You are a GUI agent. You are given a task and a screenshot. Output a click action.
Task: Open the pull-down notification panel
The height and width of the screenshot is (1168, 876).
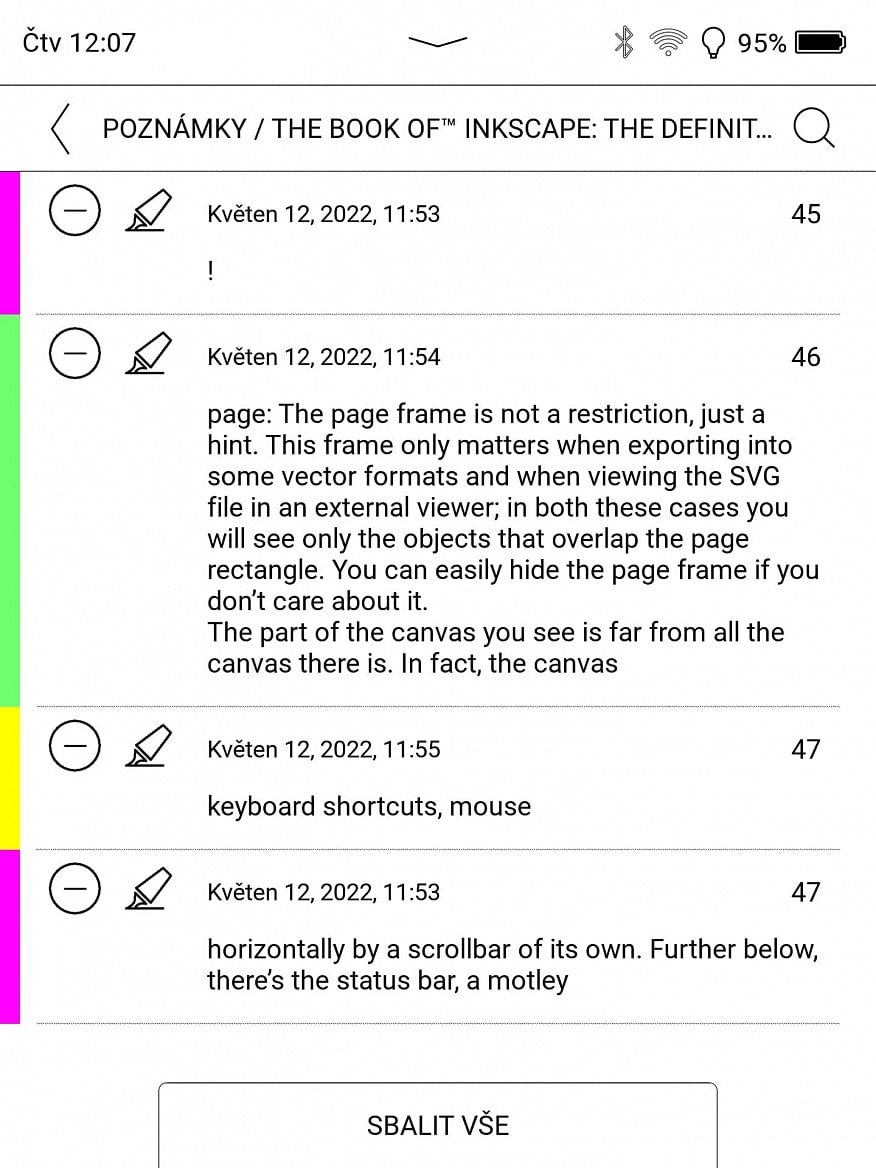[x=437, y=41]
